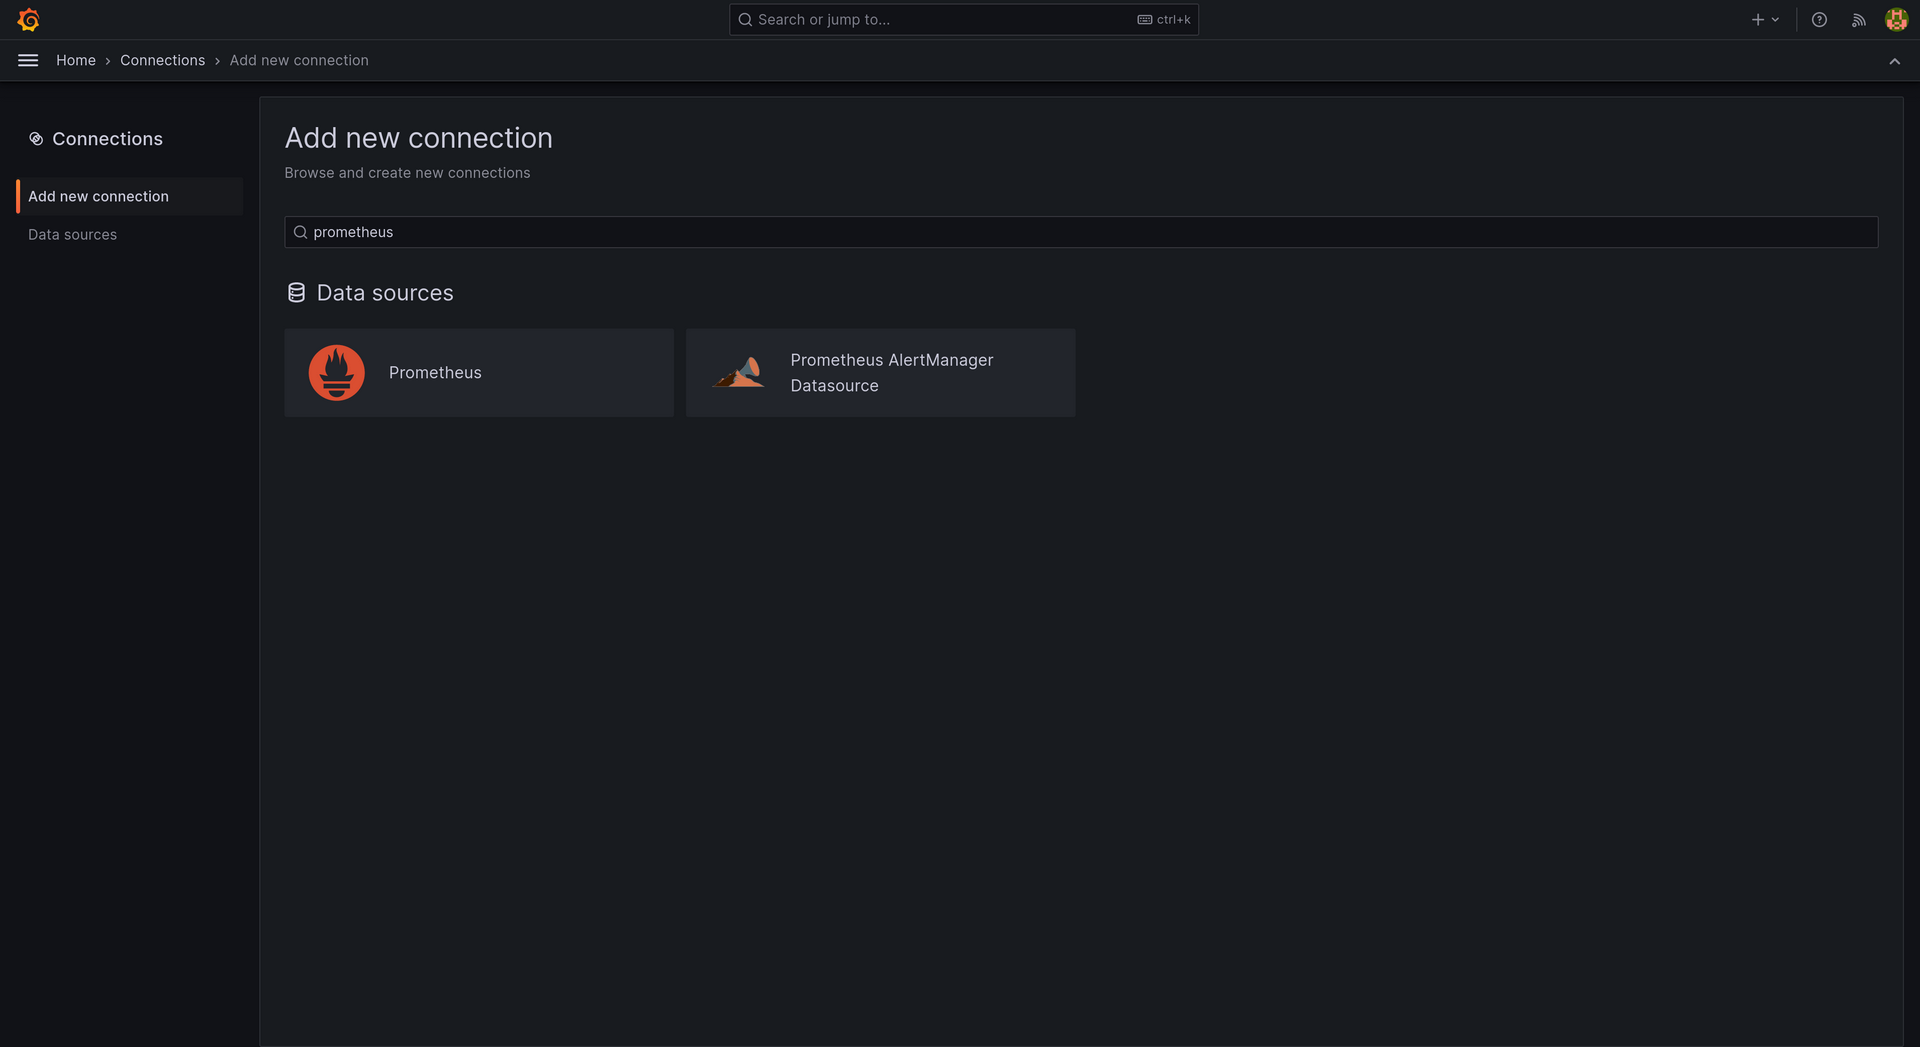Click the magnifier in connection search
The image size is (1920, 1047).
tap(300, 232)
